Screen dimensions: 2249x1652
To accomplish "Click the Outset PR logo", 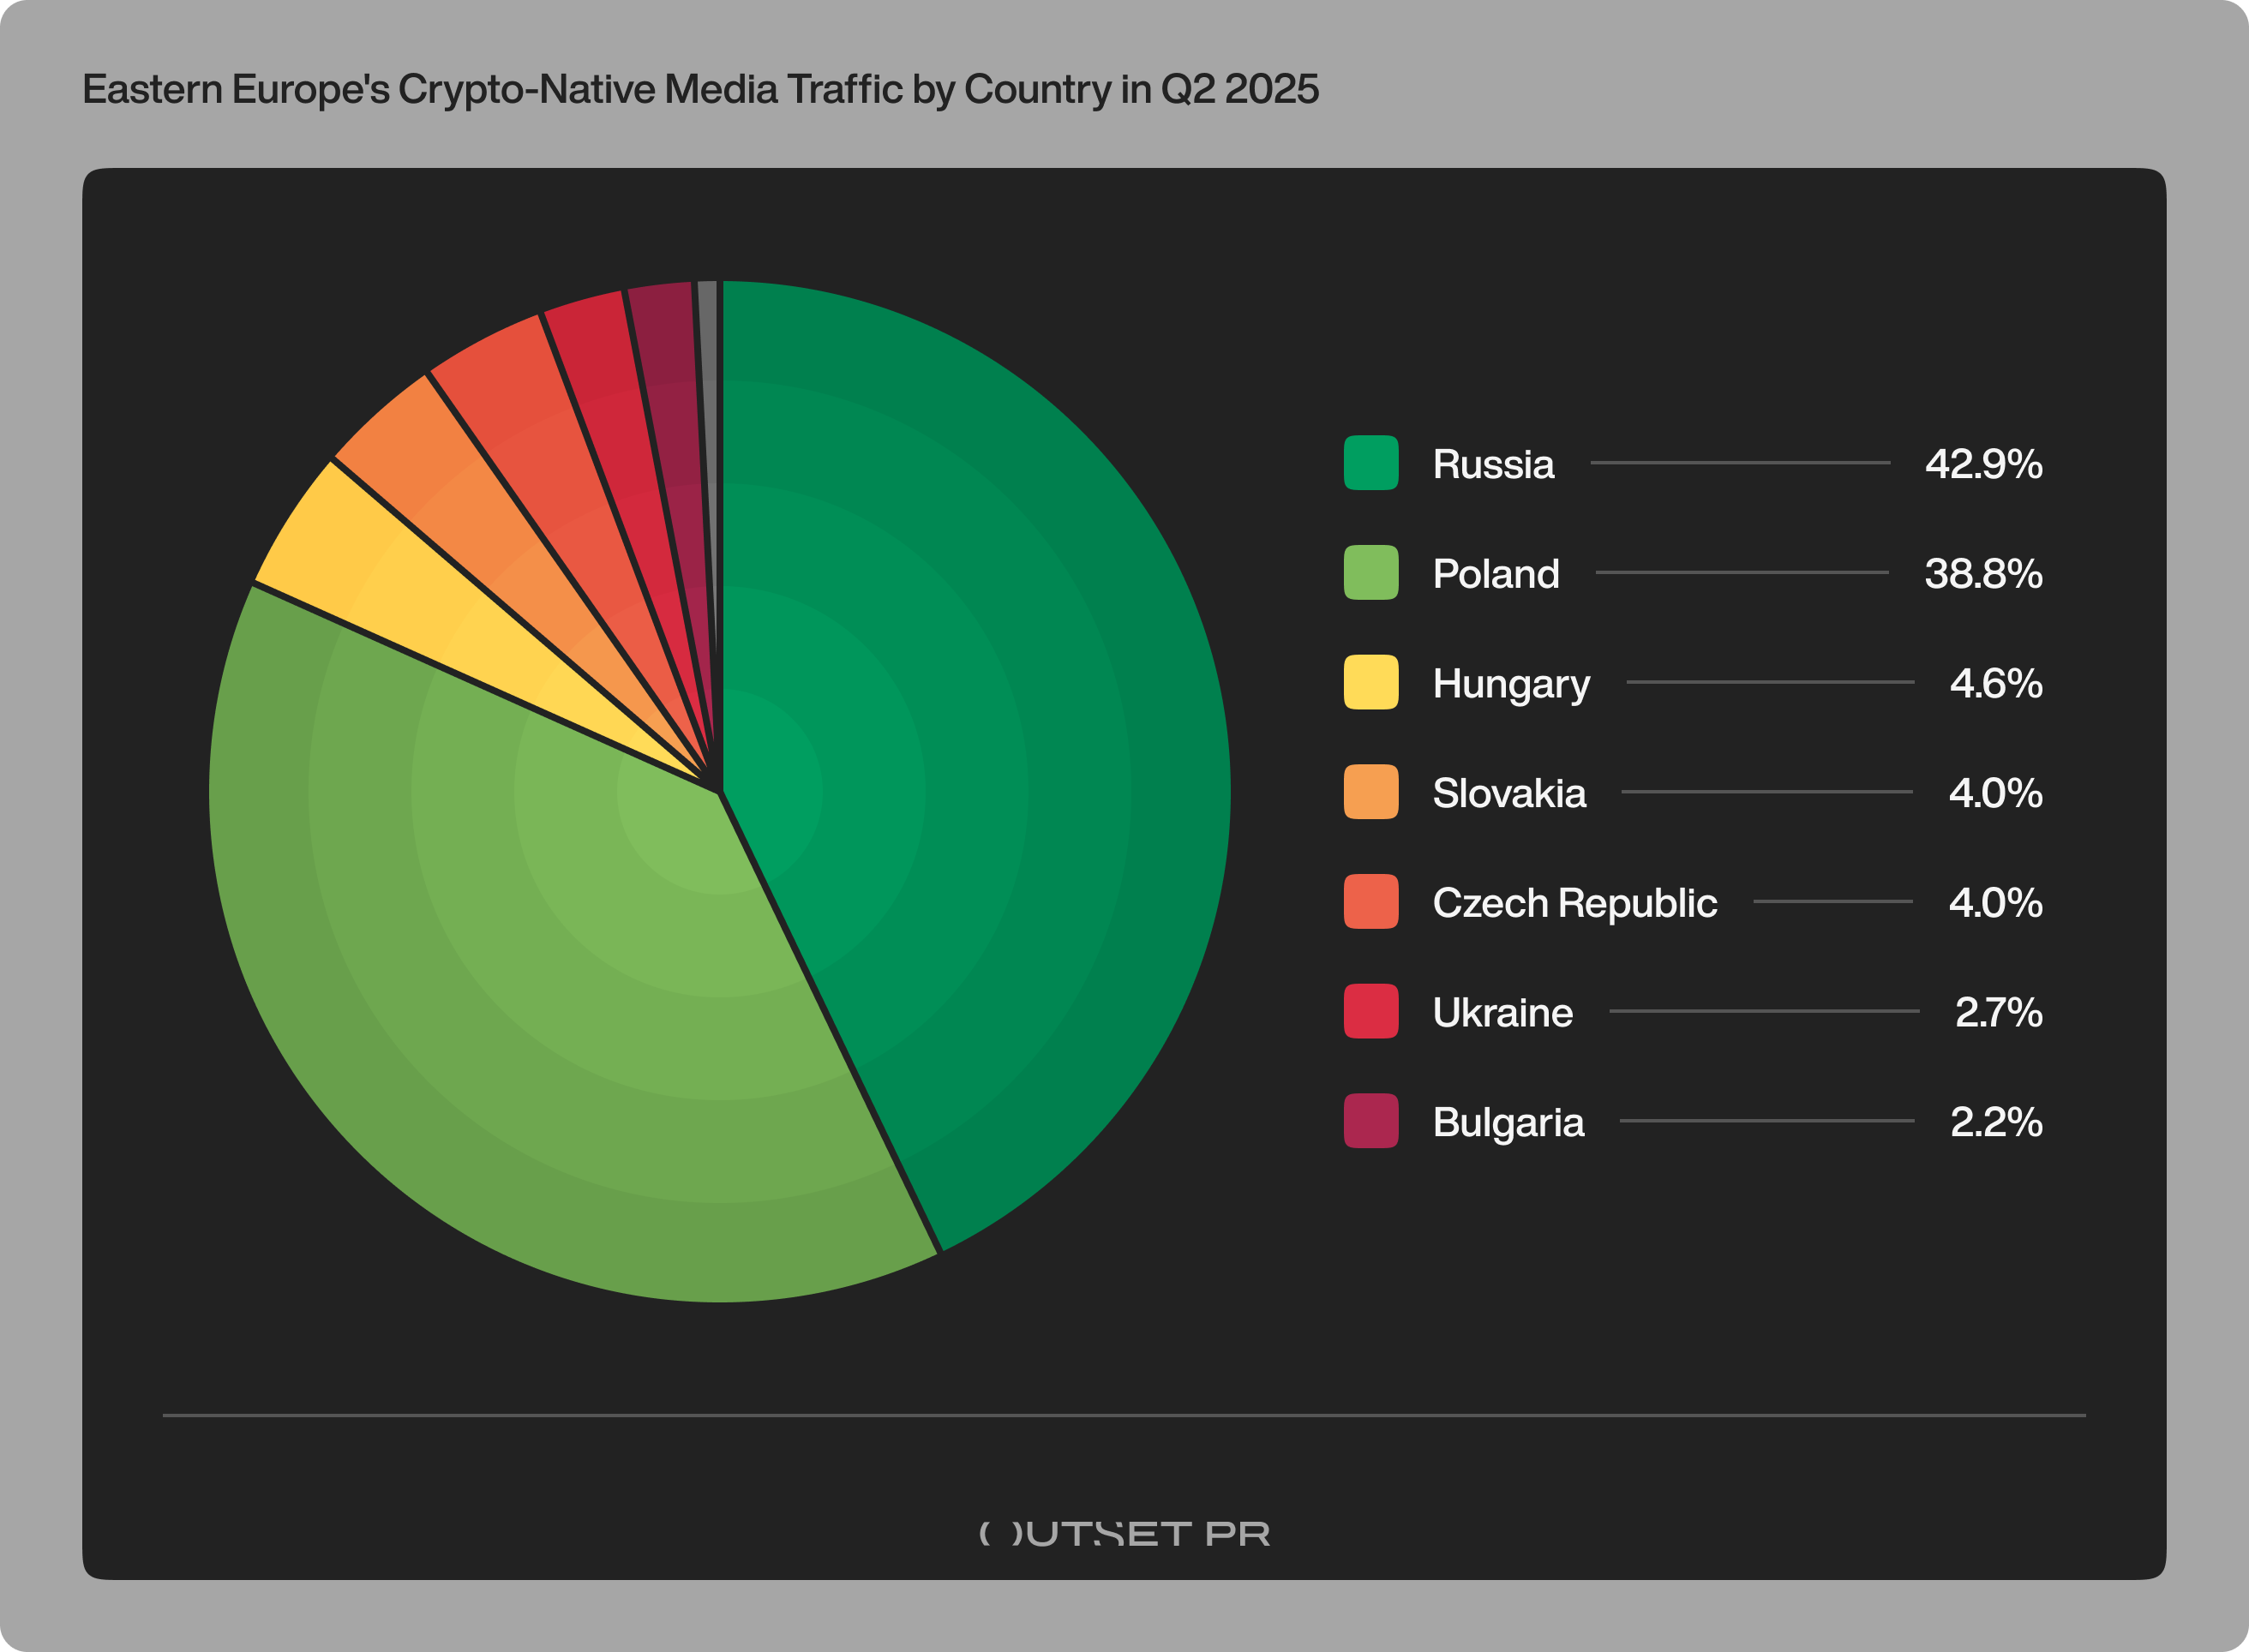I will click(1124, 1533).
